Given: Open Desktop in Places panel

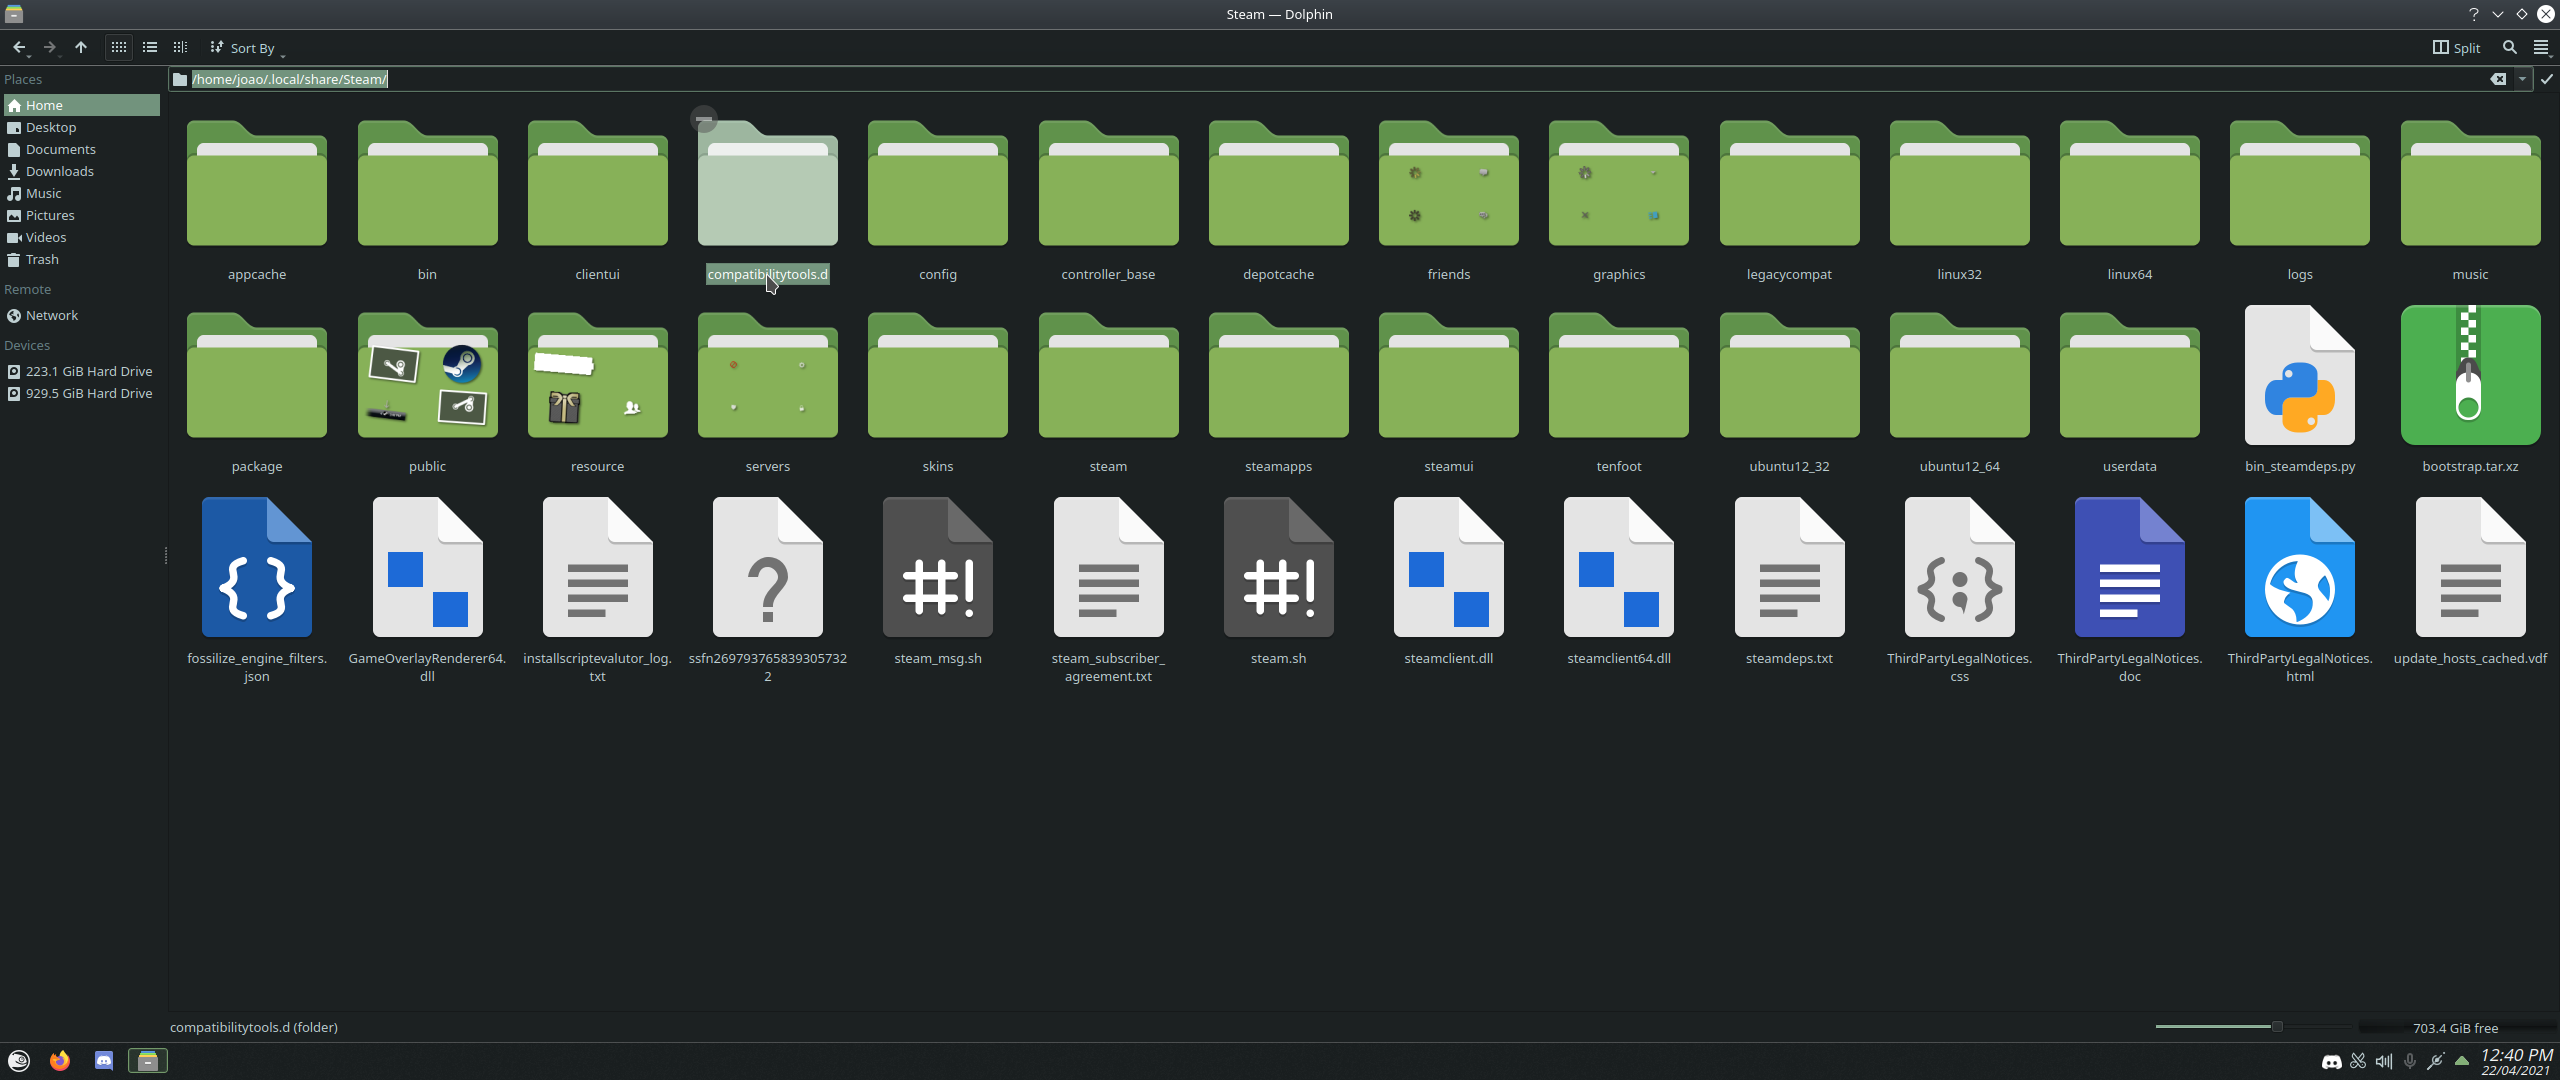Looking at the screenshot, I should [82, 127].
